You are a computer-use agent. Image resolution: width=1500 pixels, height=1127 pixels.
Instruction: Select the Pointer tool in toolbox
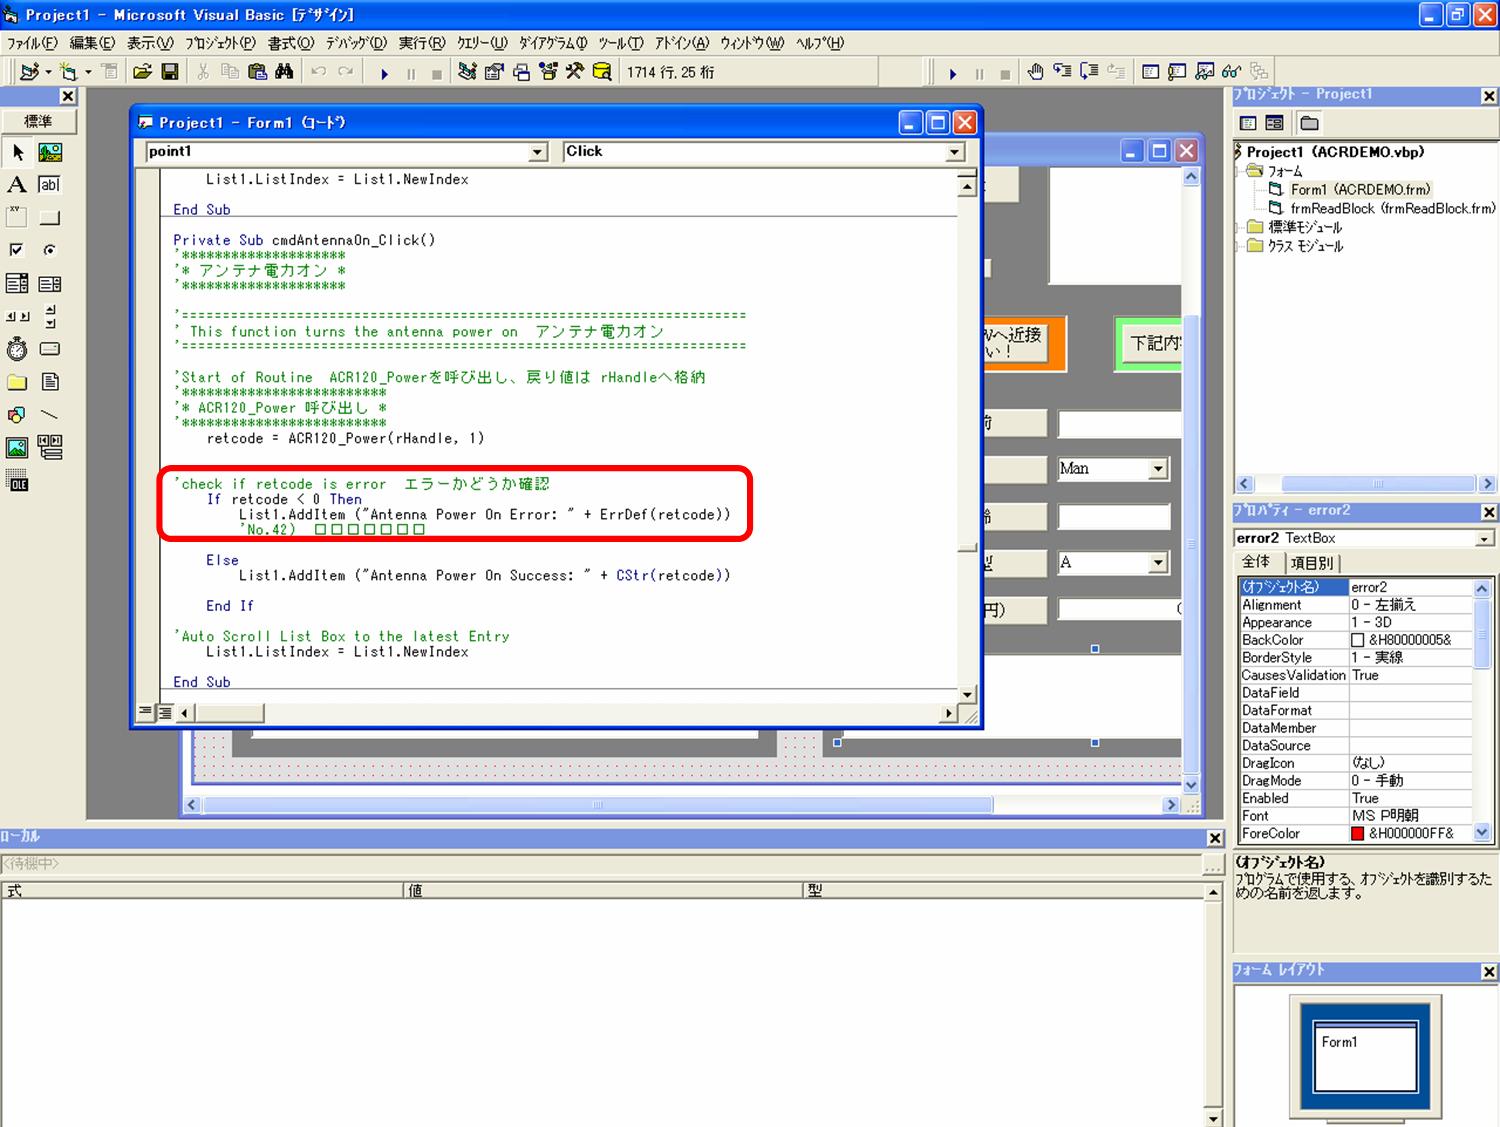point(17,152)
